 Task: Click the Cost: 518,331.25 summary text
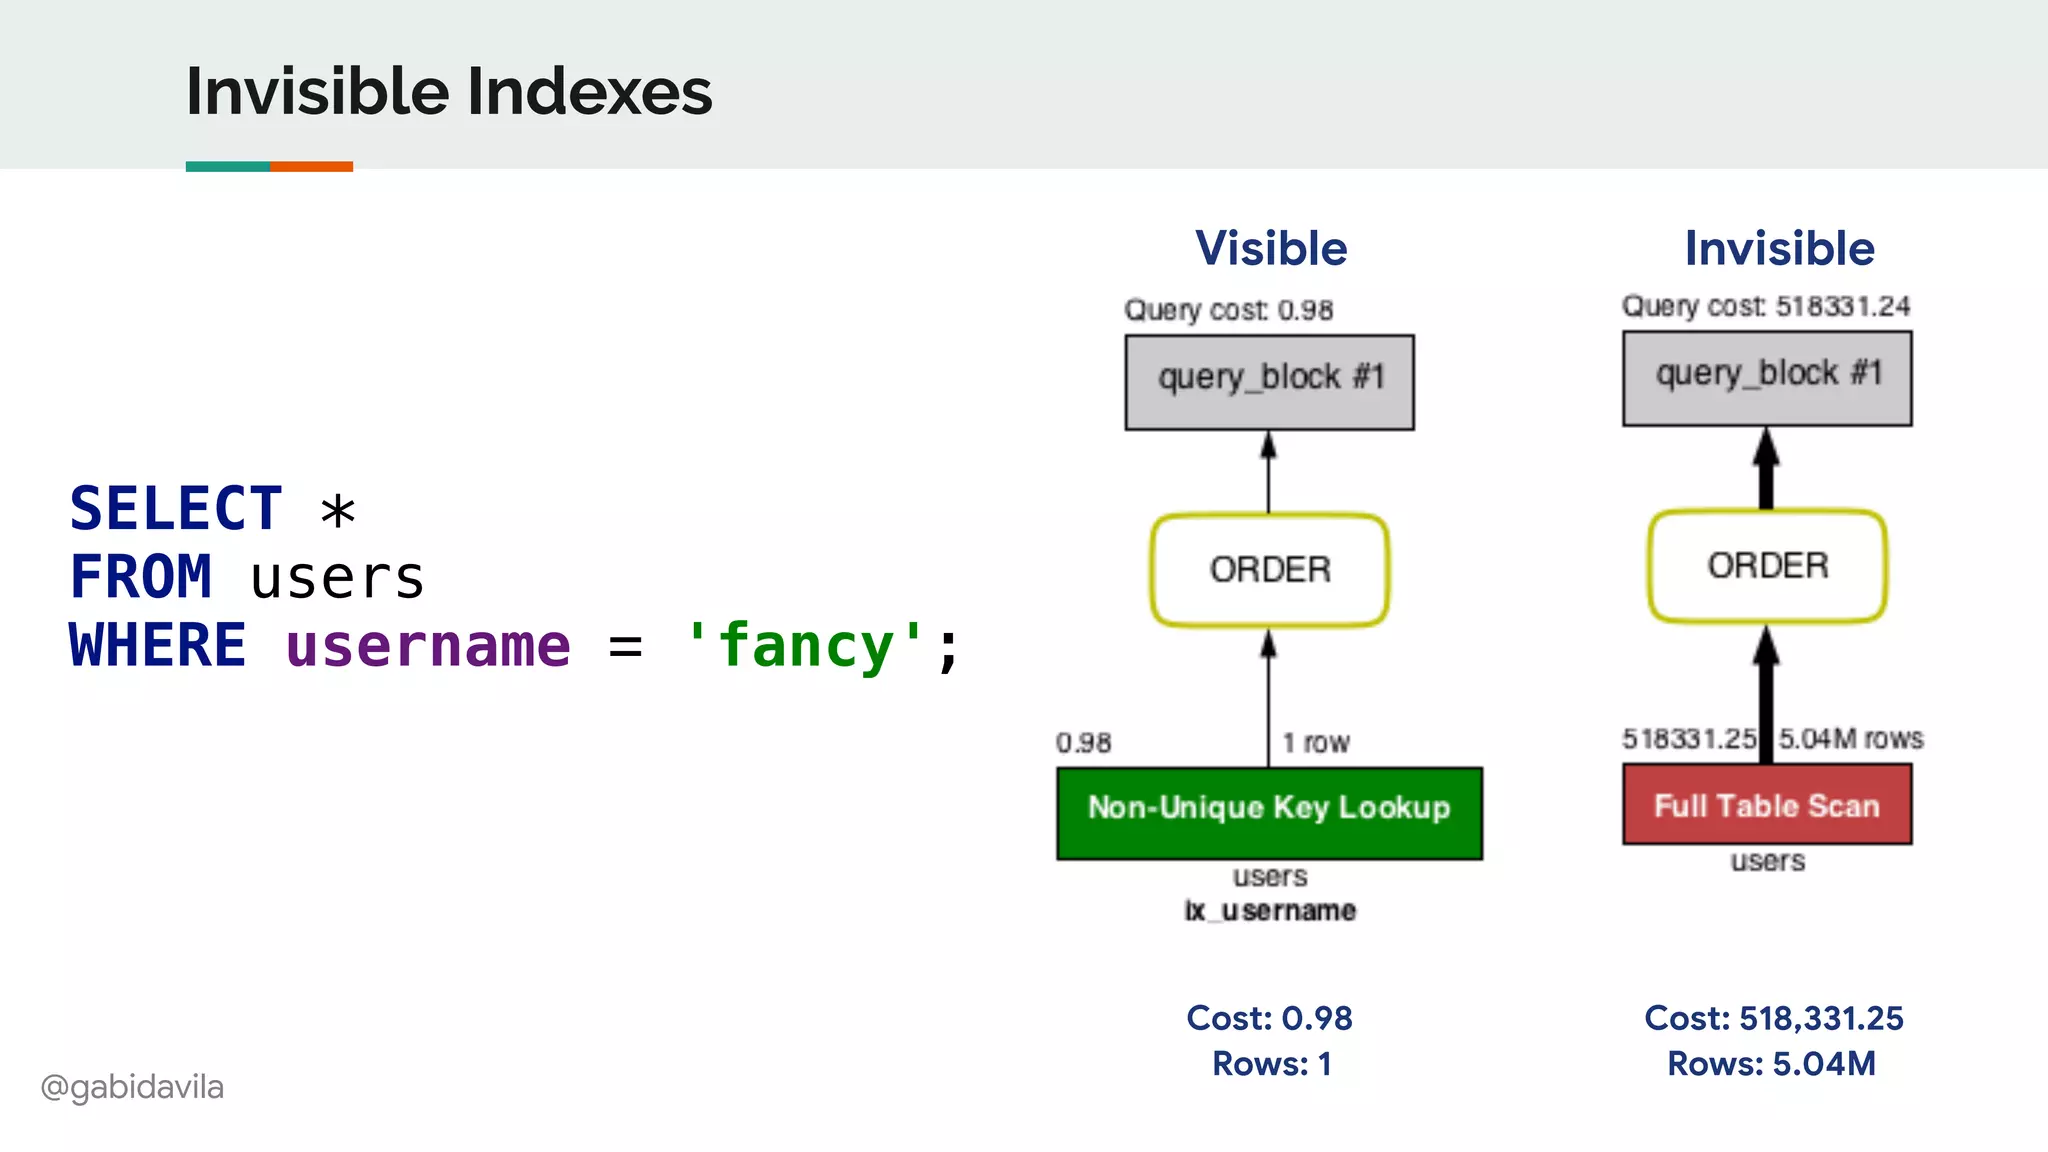1773,1018
